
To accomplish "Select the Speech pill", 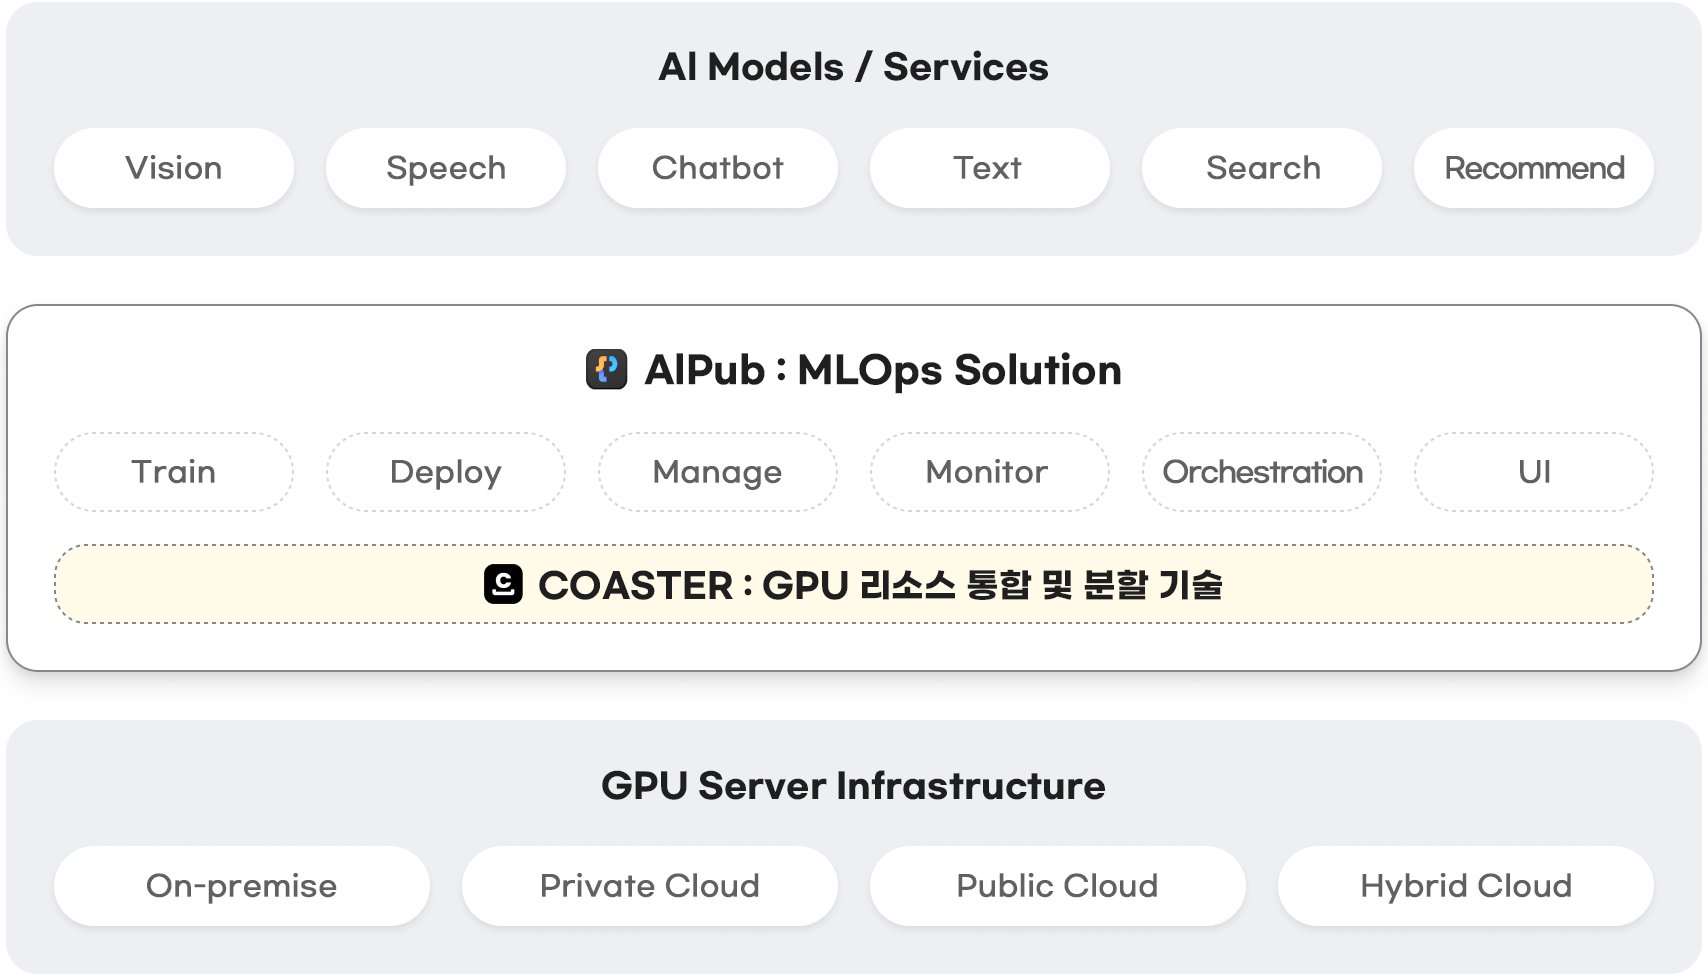I will pyautogui.click(x=446, y=168).
